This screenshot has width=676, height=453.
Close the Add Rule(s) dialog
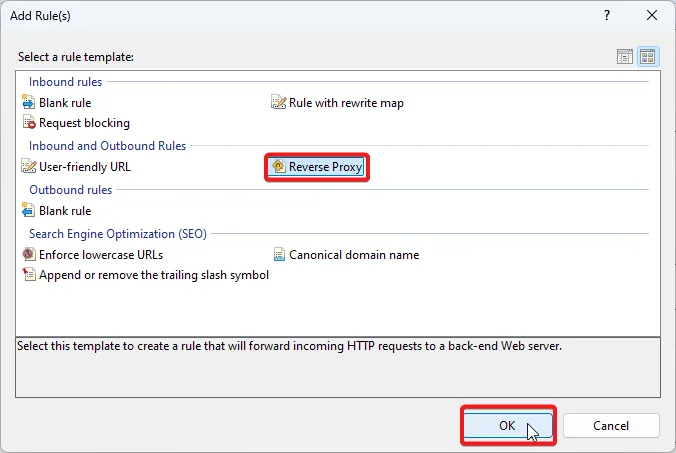(x=652, y=17)
